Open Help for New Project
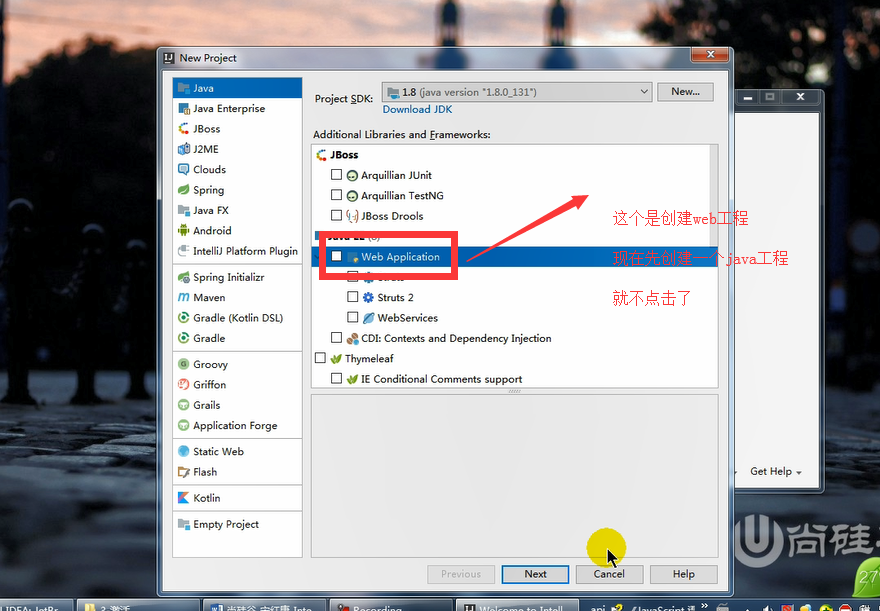 [x=684, y=574]
